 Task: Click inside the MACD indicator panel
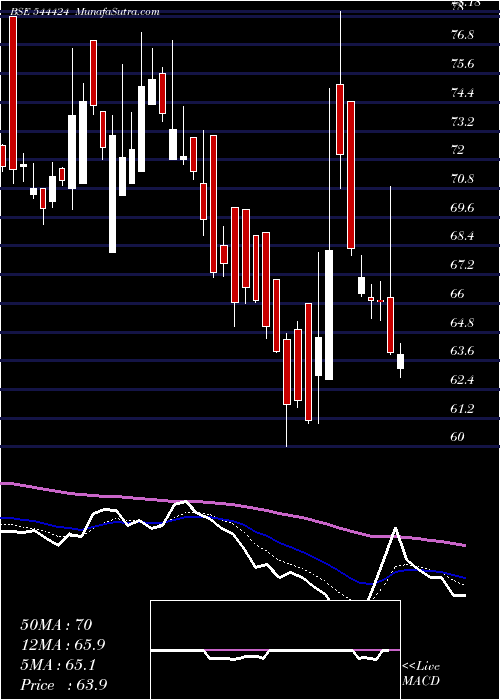tap(275, 650)
